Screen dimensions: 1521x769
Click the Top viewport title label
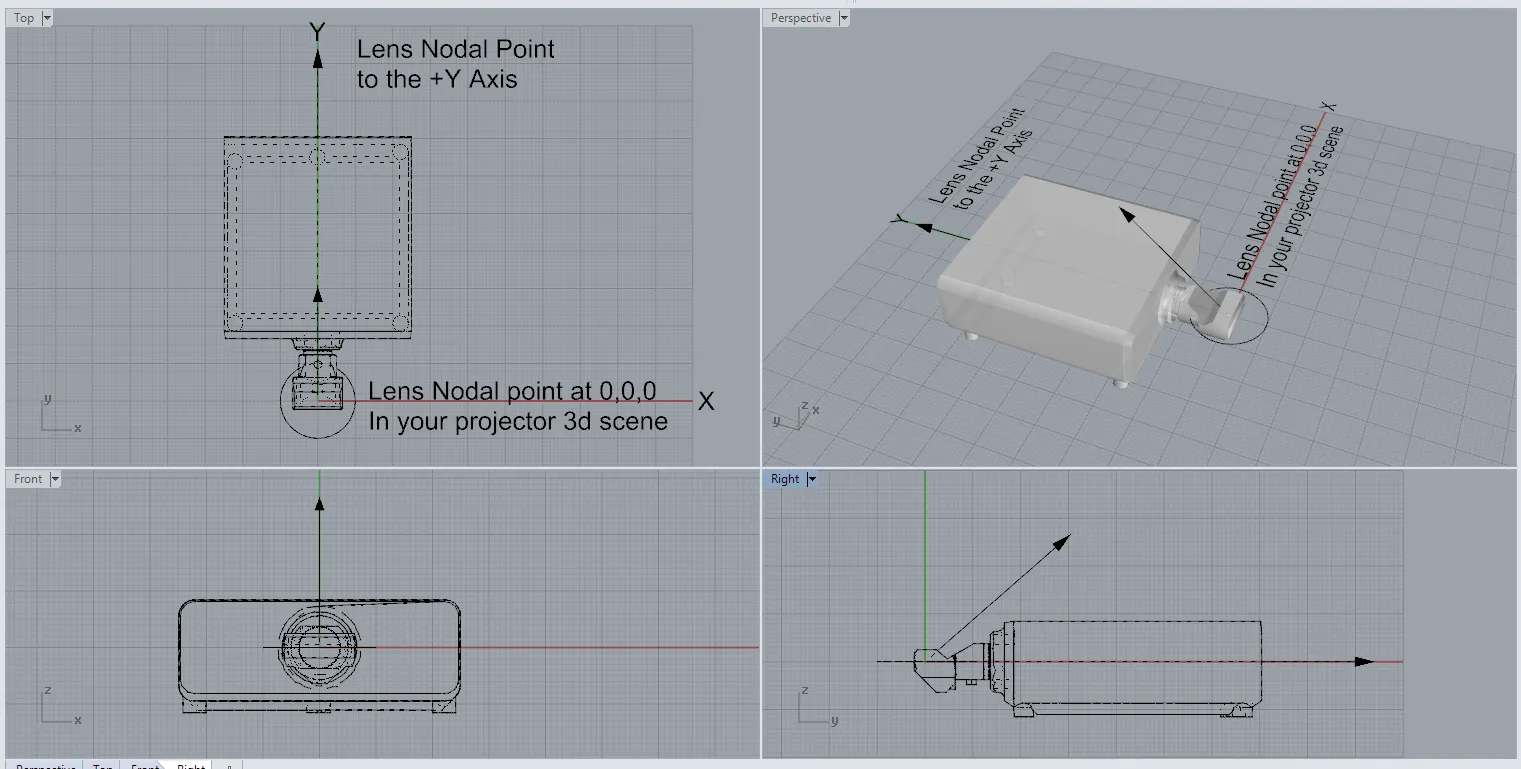click(x=24, y=18)
